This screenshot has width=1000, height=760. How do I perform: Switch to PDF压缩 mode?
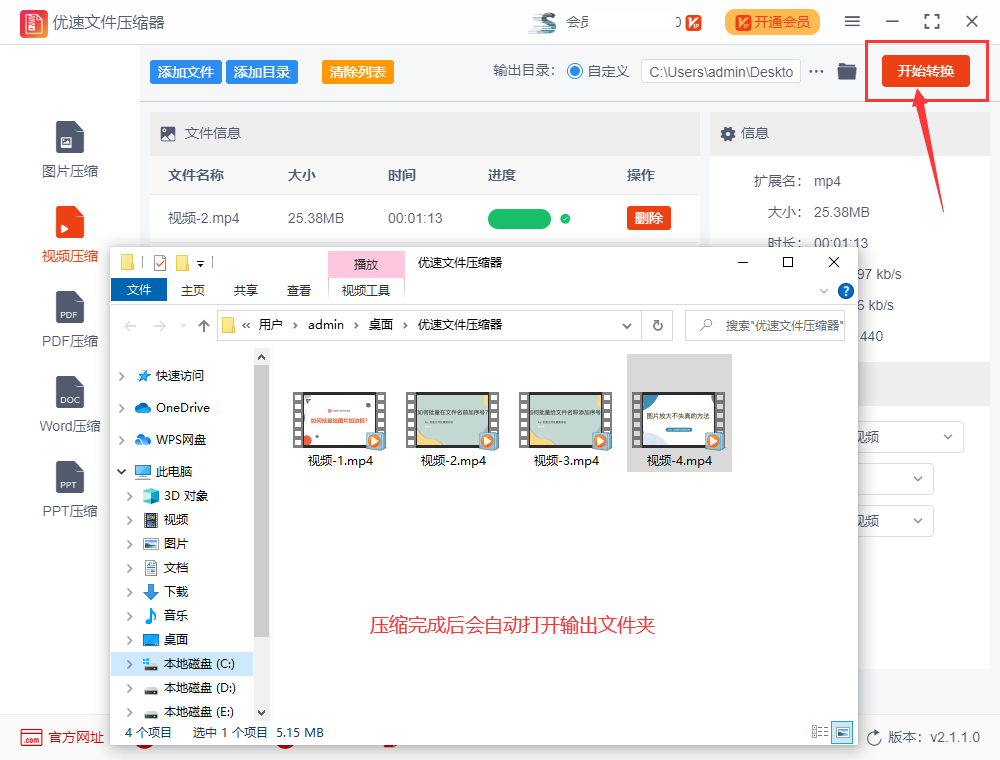[x=69, y=318]
